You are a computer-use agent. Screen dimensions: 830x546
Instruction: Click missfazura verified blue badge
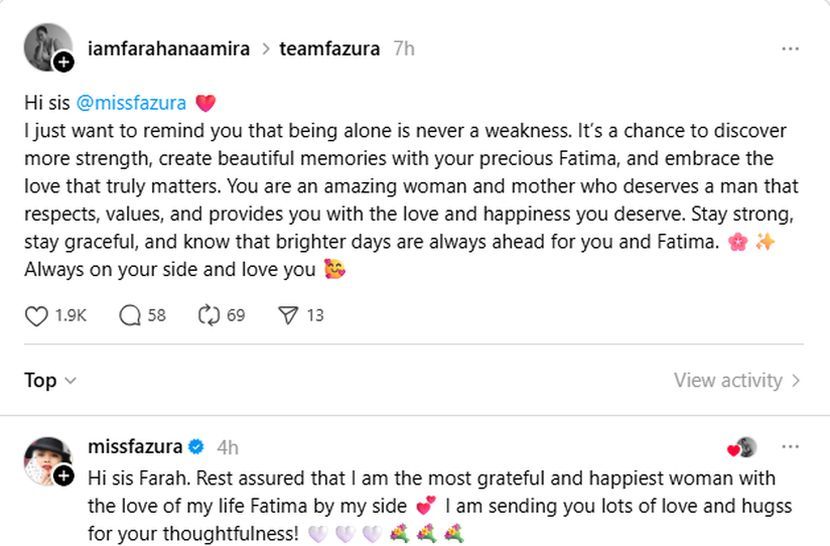point(197,446)
